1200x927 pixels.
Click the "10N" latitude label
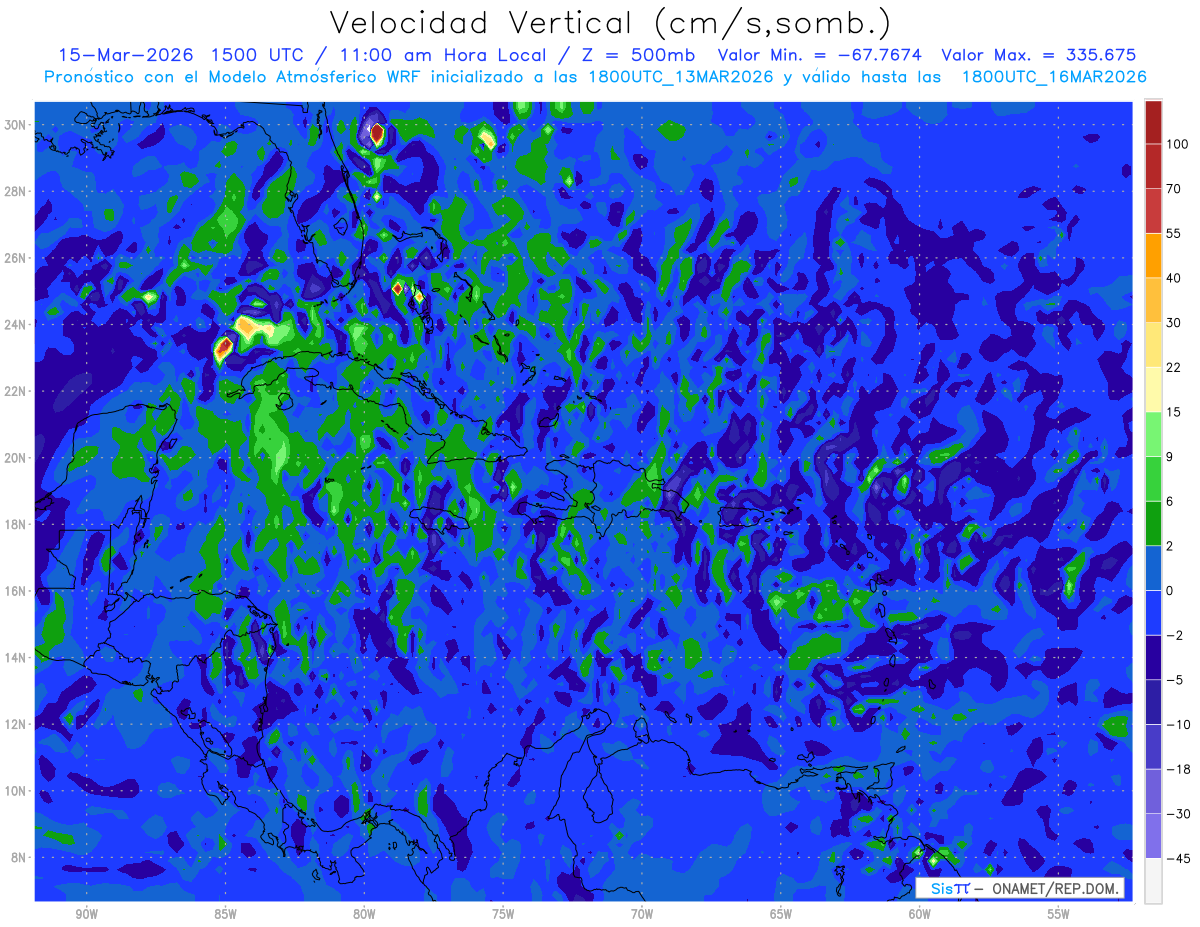click(x=17, y=791)
